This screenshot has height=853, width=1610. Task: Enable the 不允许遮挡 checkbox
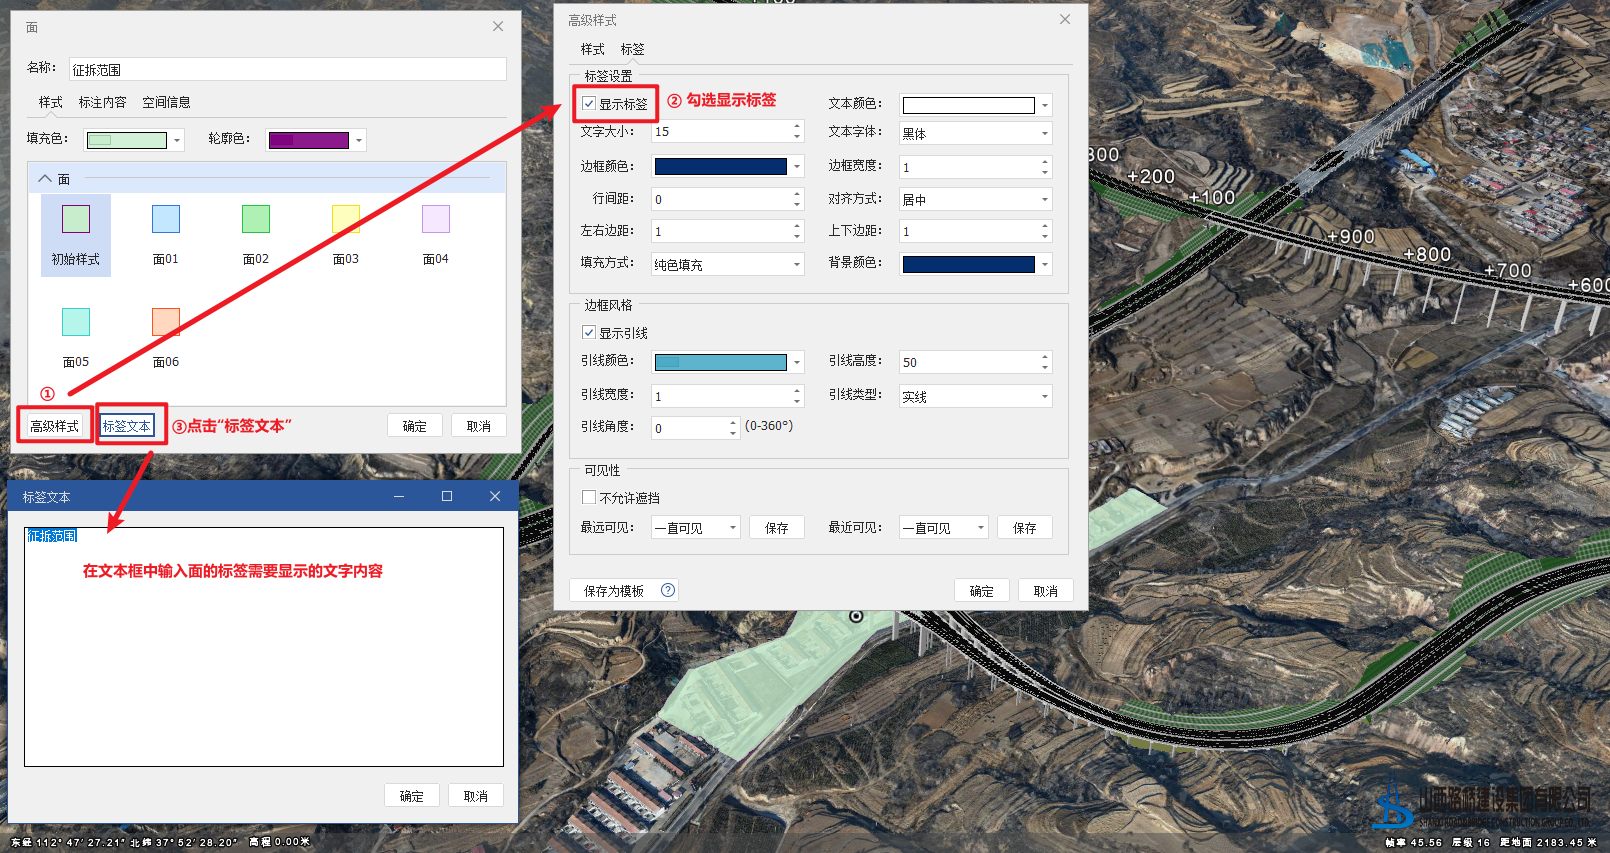tap(590, 497)
